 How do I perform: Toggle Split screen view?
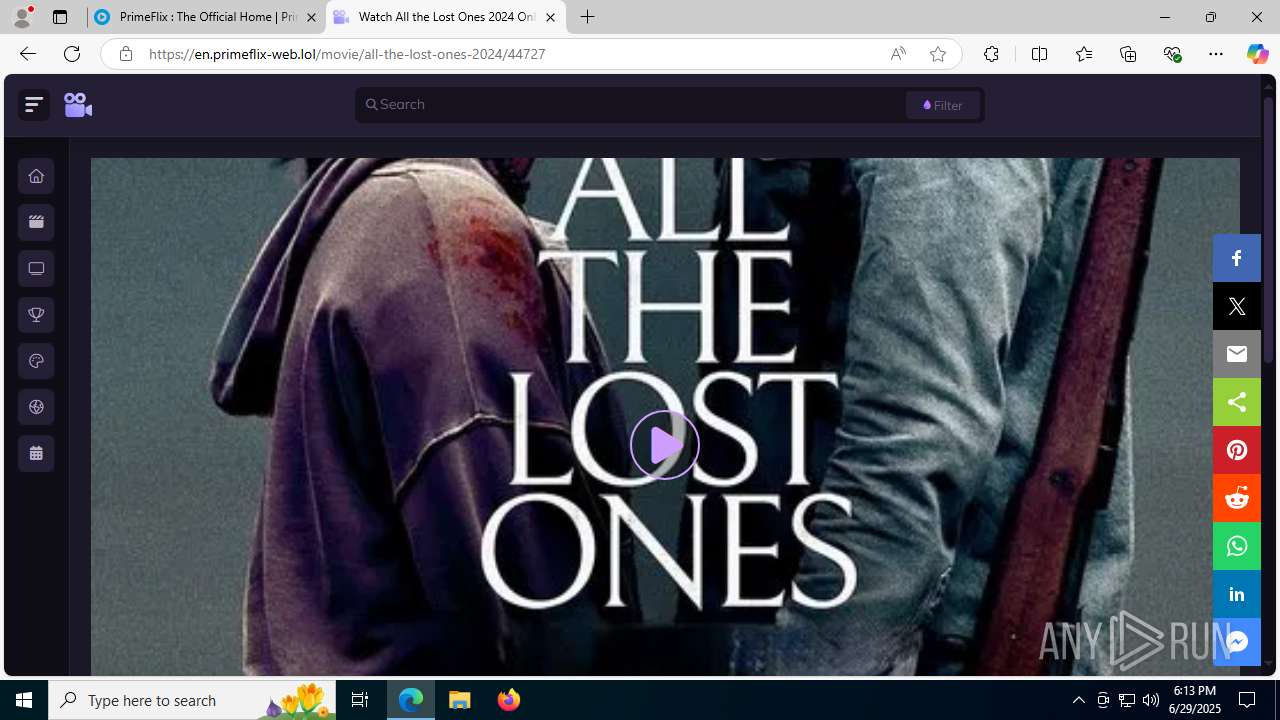coord(1039,54)
